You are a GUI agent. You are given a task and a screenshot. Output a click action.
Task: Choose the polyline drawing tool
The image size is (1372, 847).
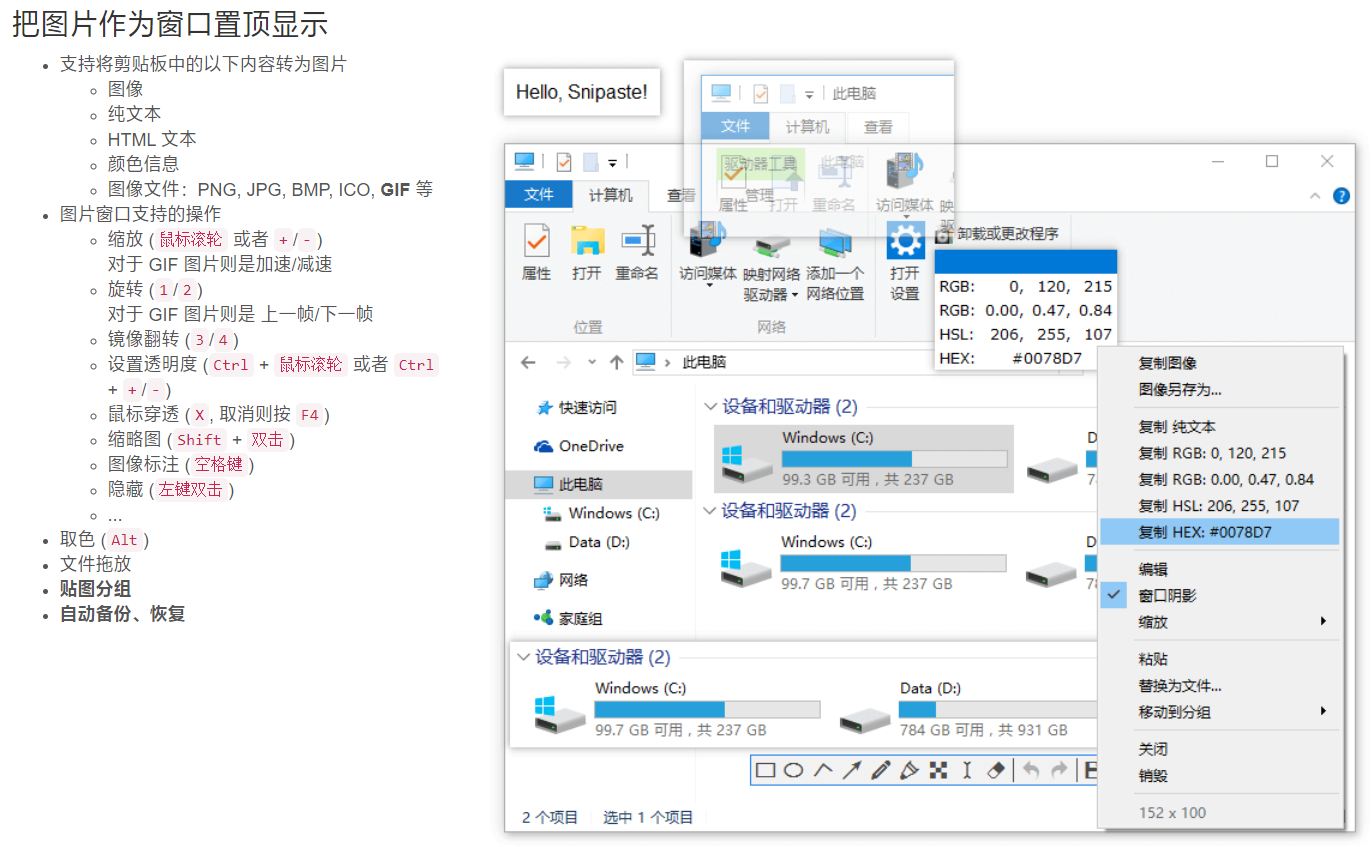coord(823,770)
